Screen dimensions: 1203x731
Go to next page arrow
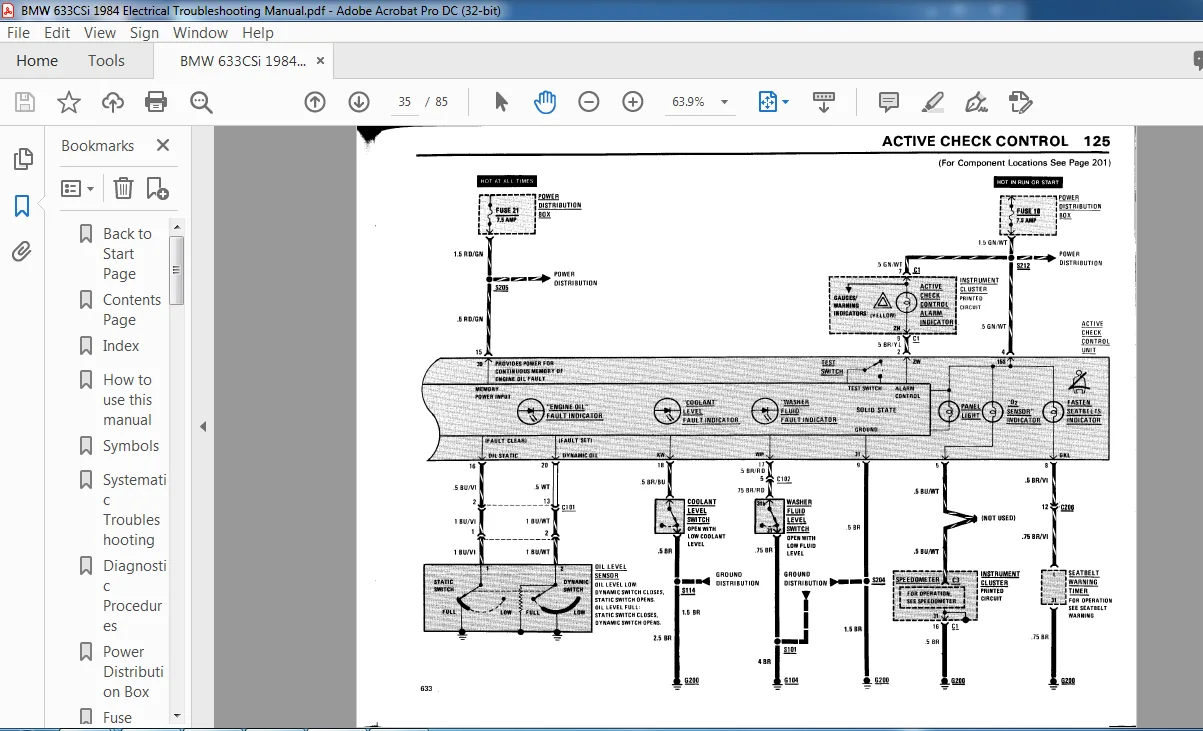click(x=359, y=102)
